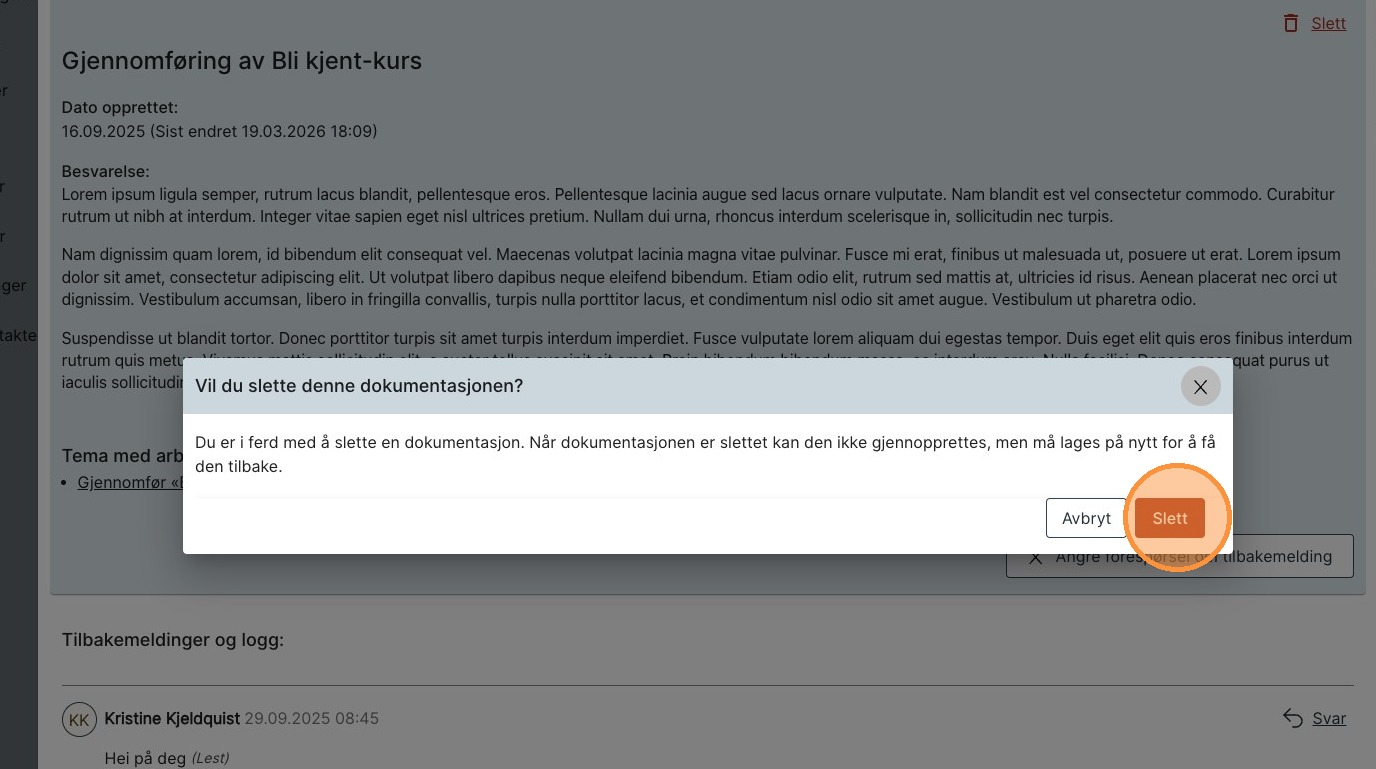The image size is (1376, 769).
Task: Click the trash can icon beside Slett
Action: (x=1291, y=23)
